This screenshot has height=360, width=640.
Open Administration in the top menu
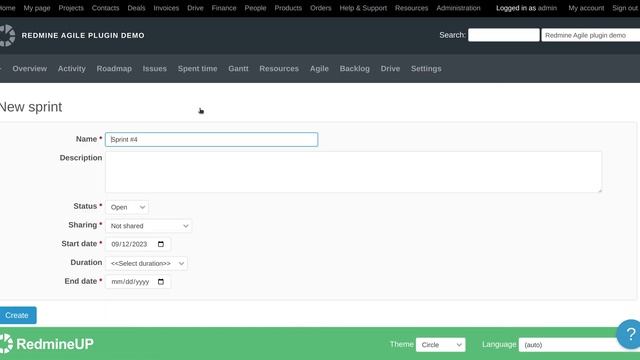point(458,8)
